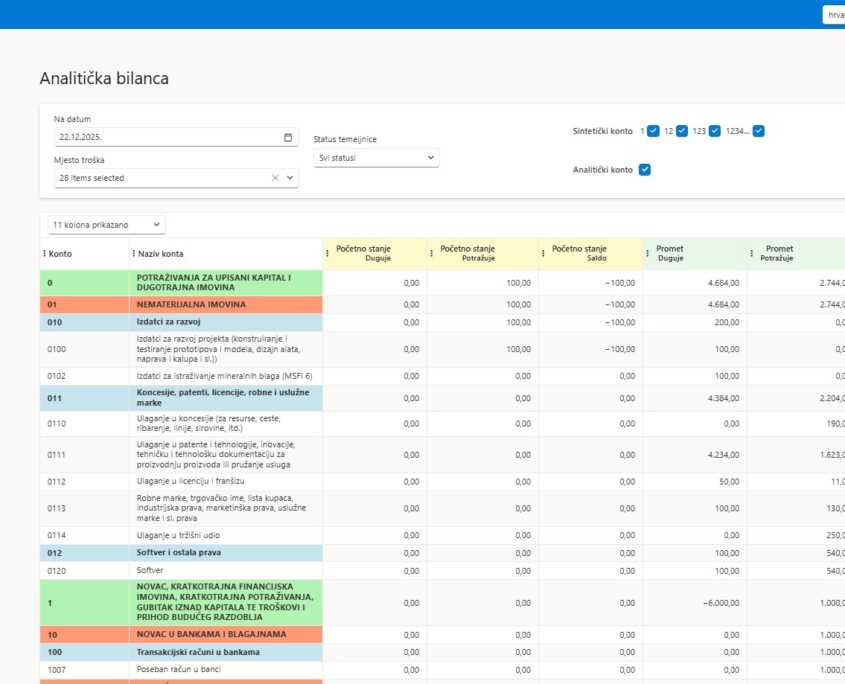This screenshot has width=845, height=684.
Task: Open the calendar picker for Na datum
Action: [288, 137]
